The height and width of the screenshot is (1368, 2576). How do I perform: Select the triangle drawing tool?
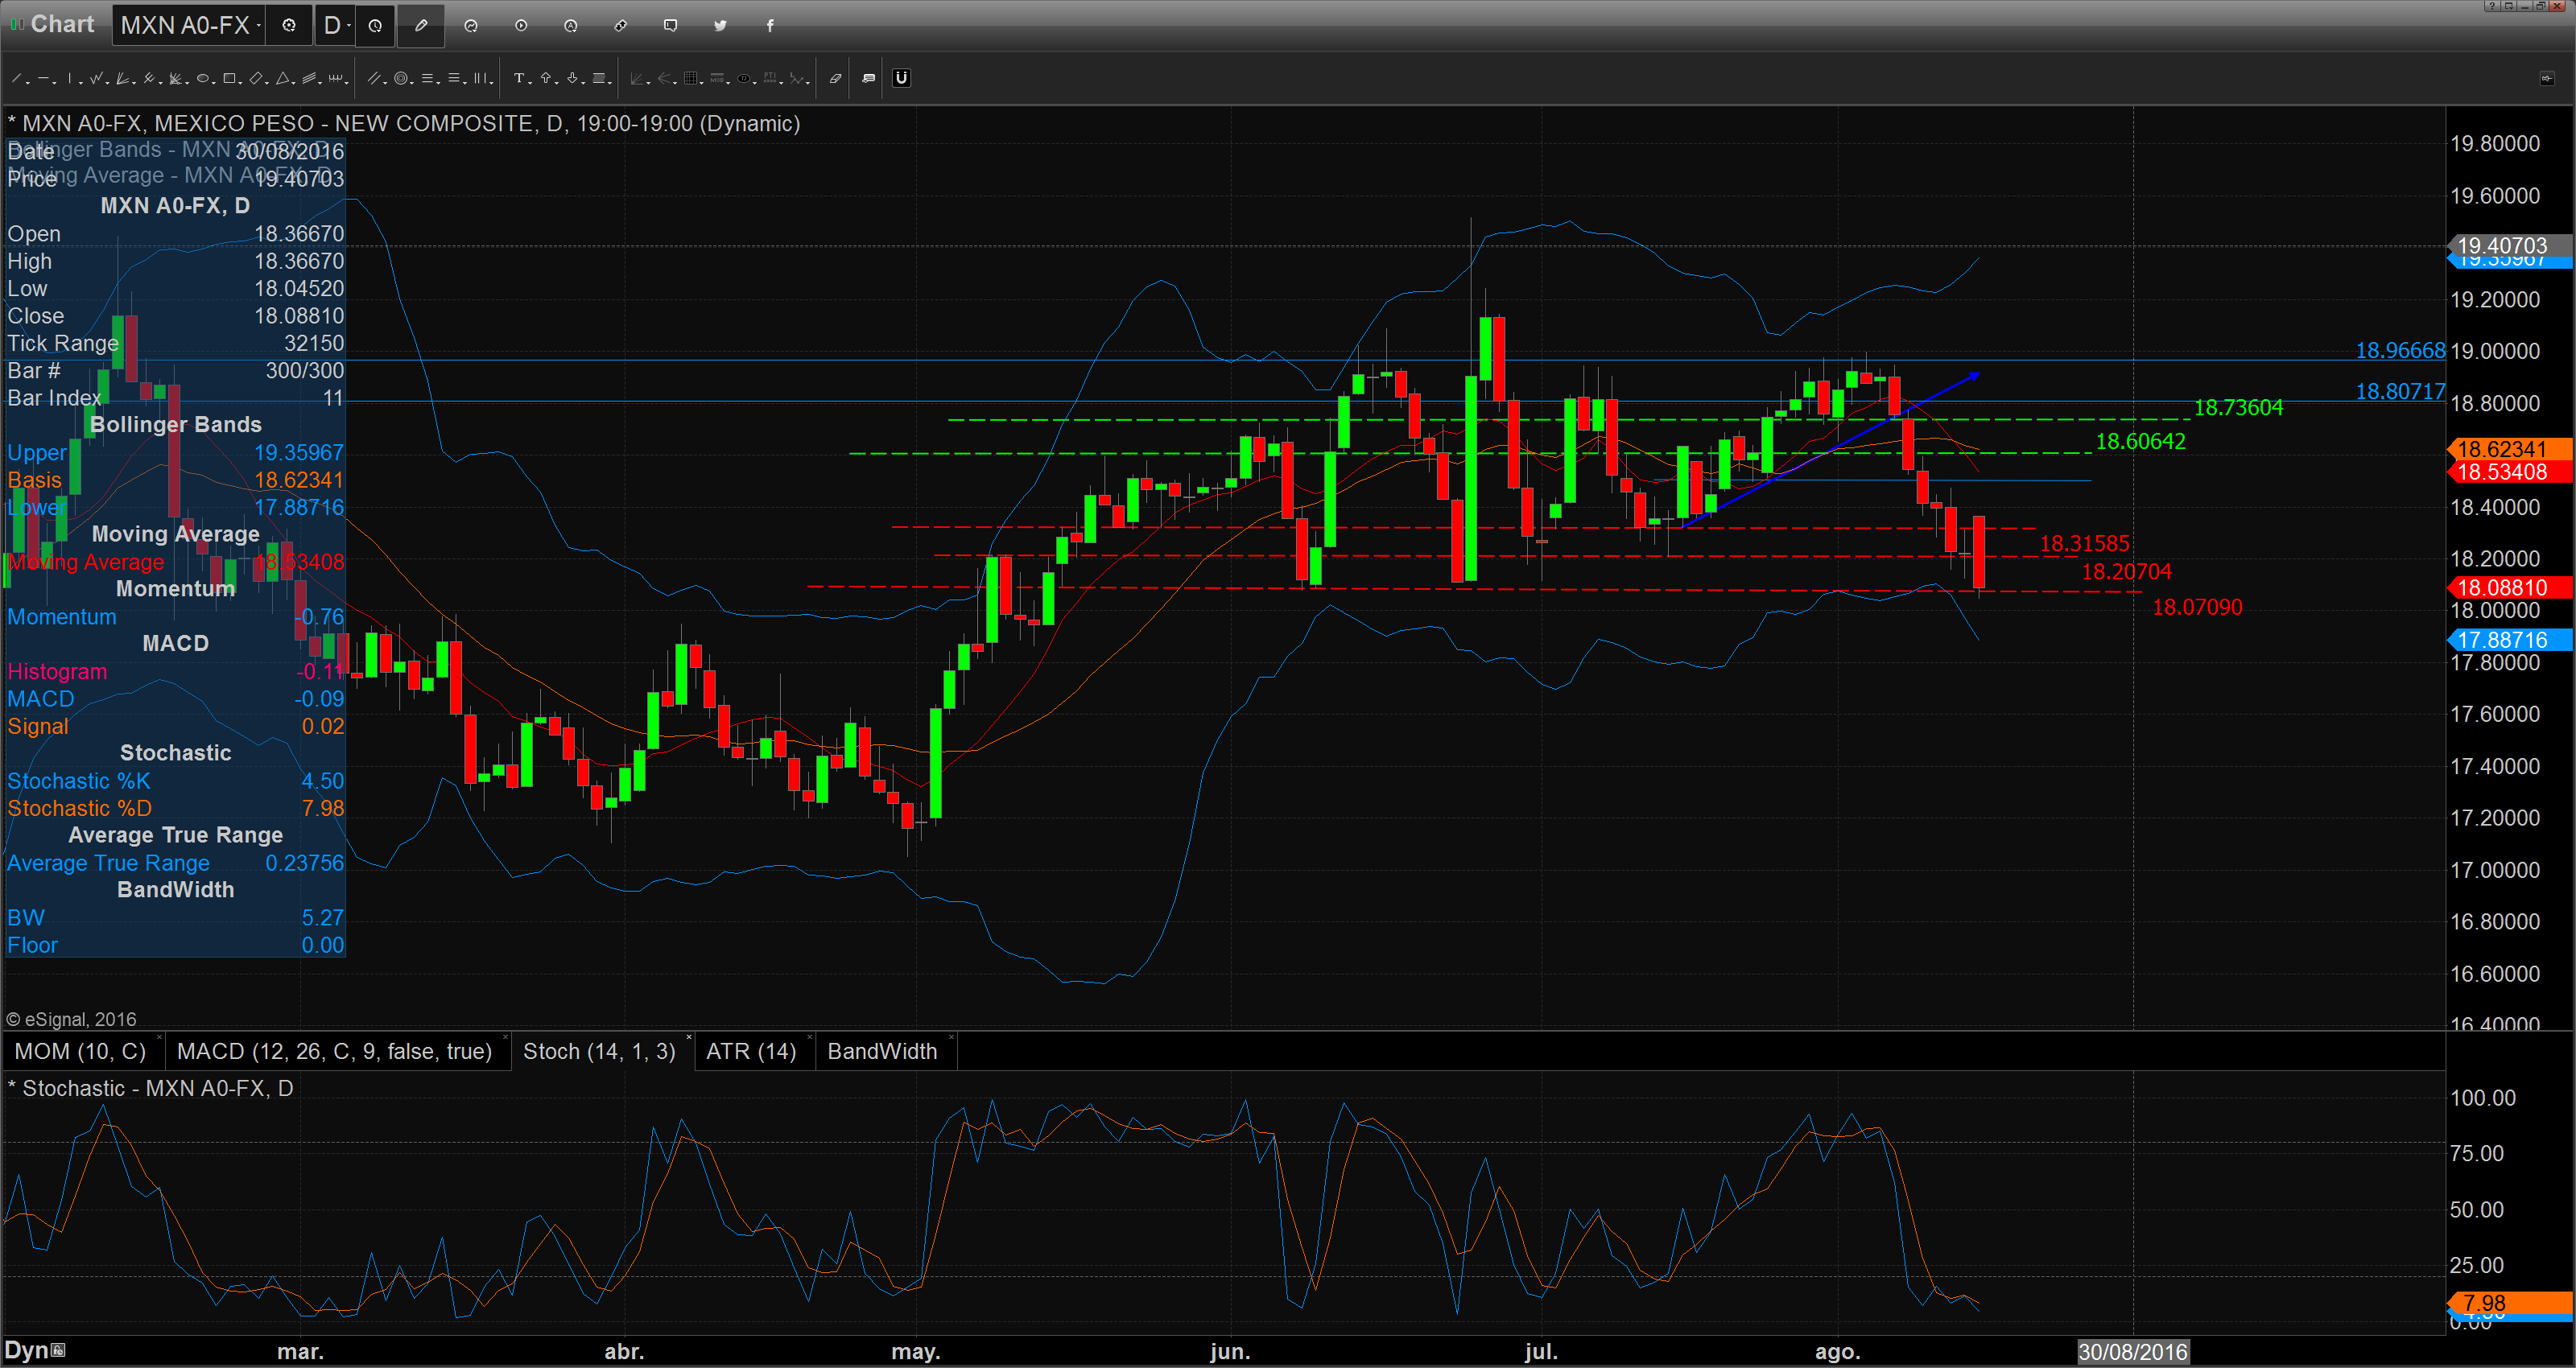coord(283,78)
